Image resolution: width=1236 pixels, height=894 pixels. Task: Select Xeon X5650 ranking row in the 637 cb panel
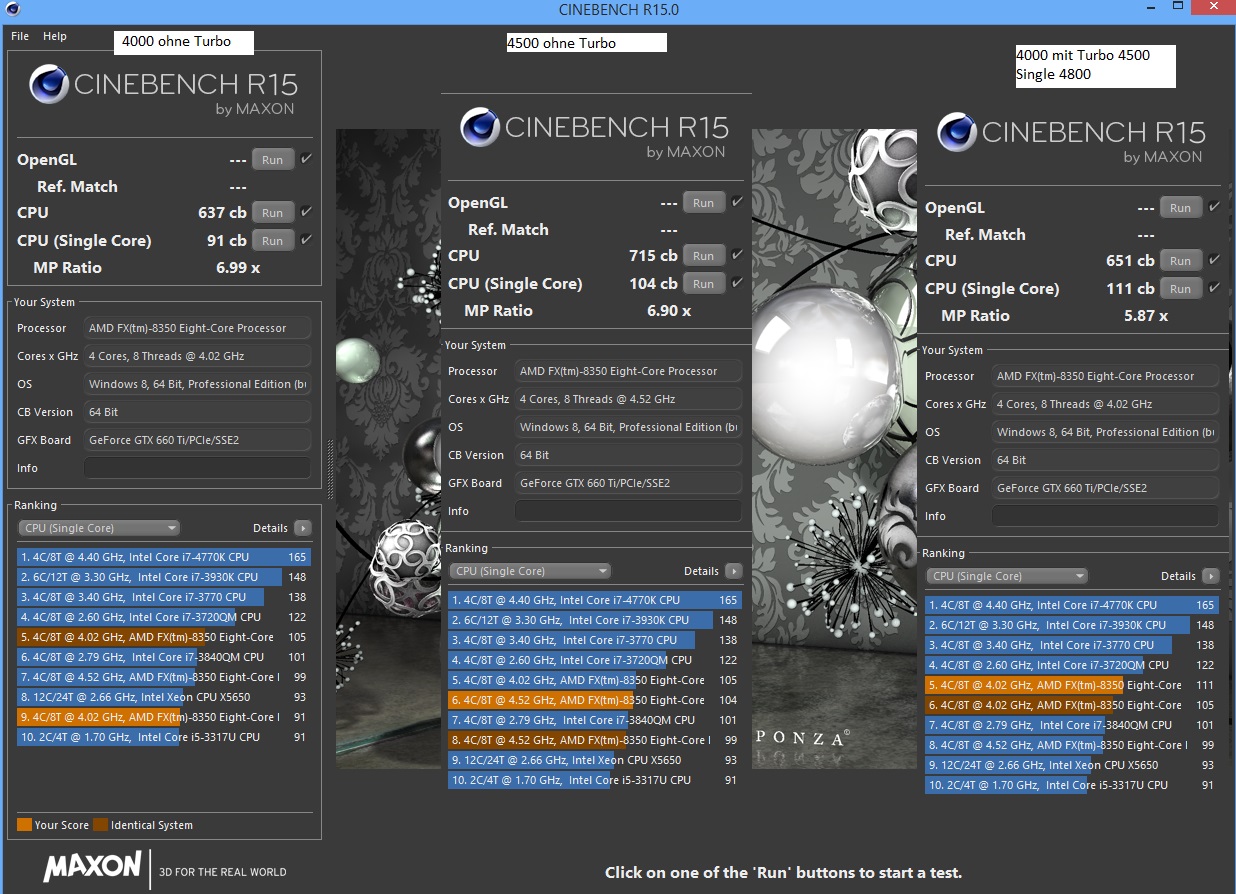click(164, 697)
